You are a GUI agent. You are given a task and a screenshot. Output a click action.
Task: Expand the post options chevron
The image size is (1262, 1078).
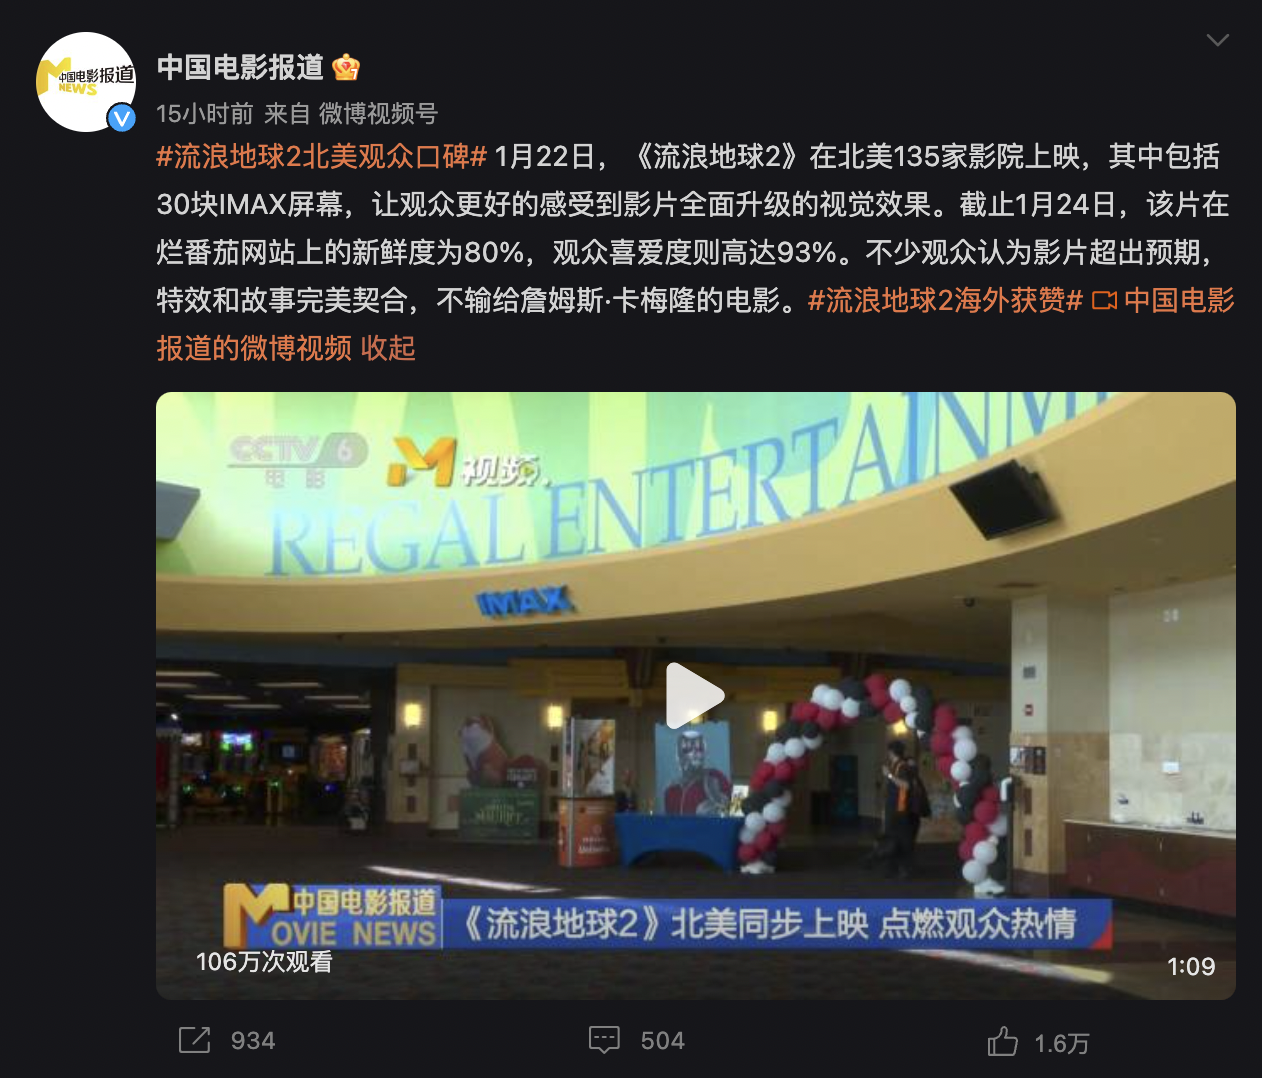(1217, 40)
